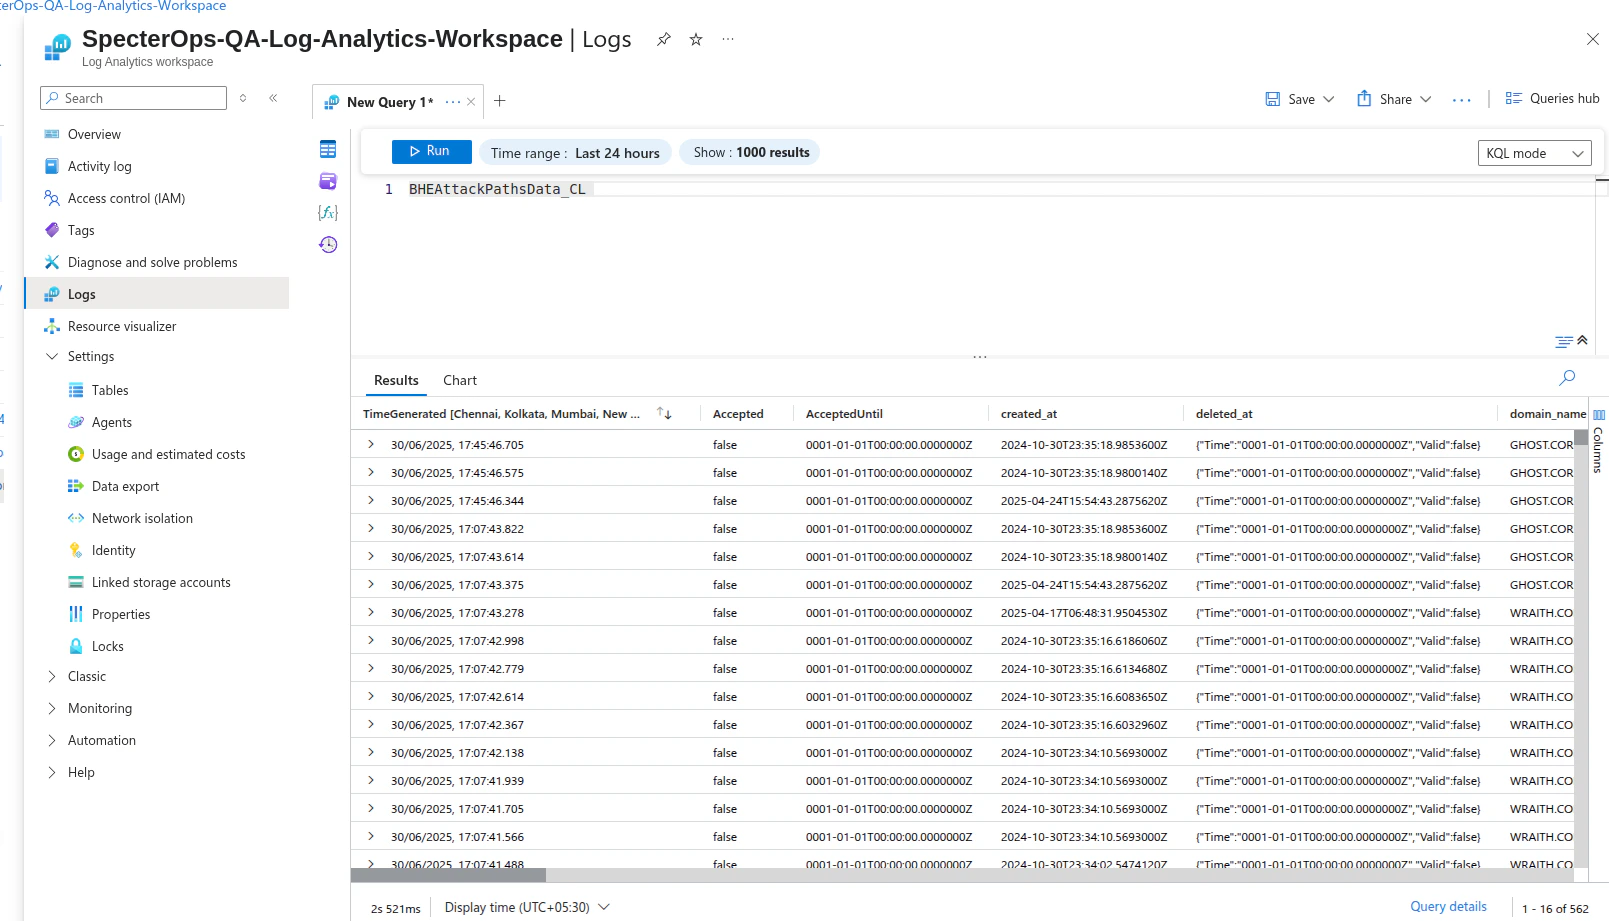Viewport: 1609px width, 921px height.
Task: Toggle sort order on TimeGenerated column
Action: click(664, 413)
